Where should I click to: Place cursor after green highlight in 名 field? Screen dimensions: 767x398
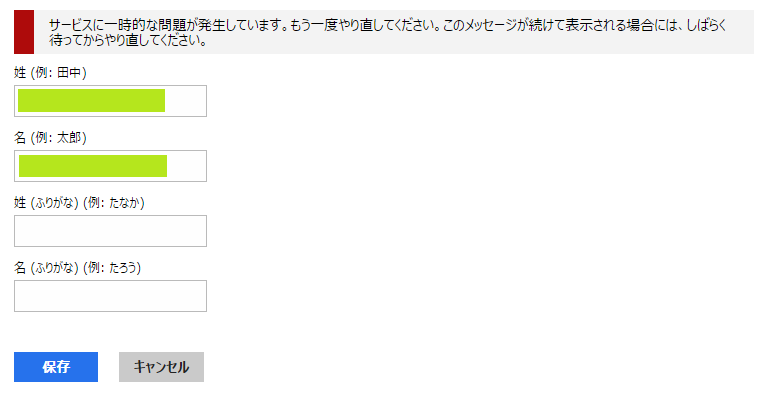[x=186, y=166]
